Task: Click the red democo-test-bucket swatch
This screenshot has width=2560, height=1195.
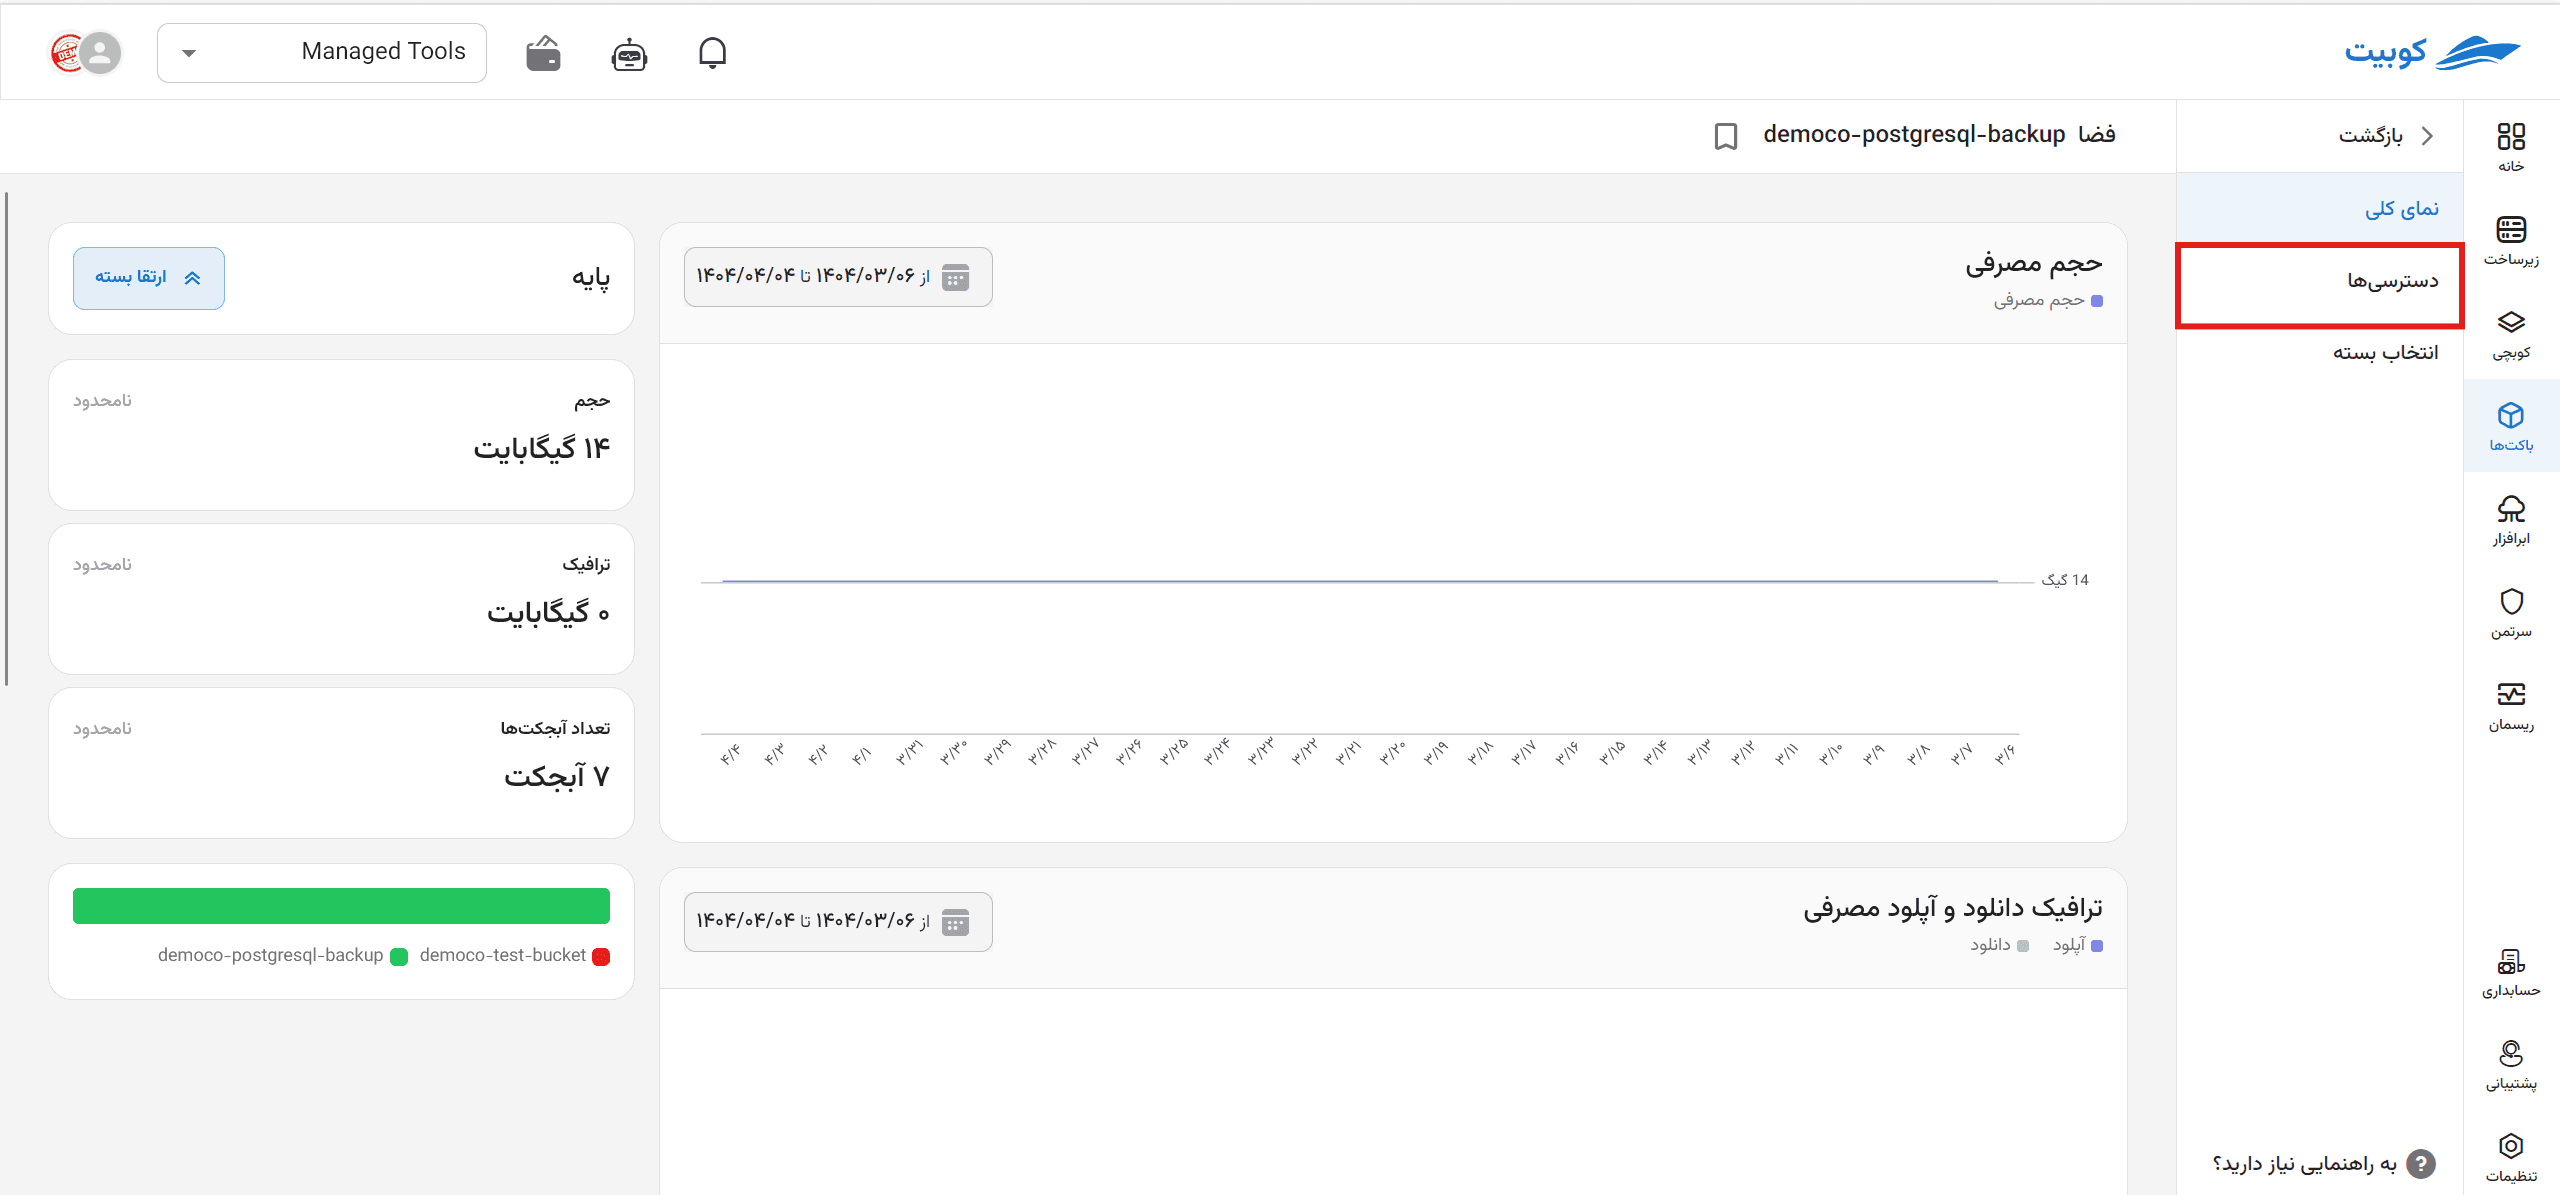Action: coord(601,957)
